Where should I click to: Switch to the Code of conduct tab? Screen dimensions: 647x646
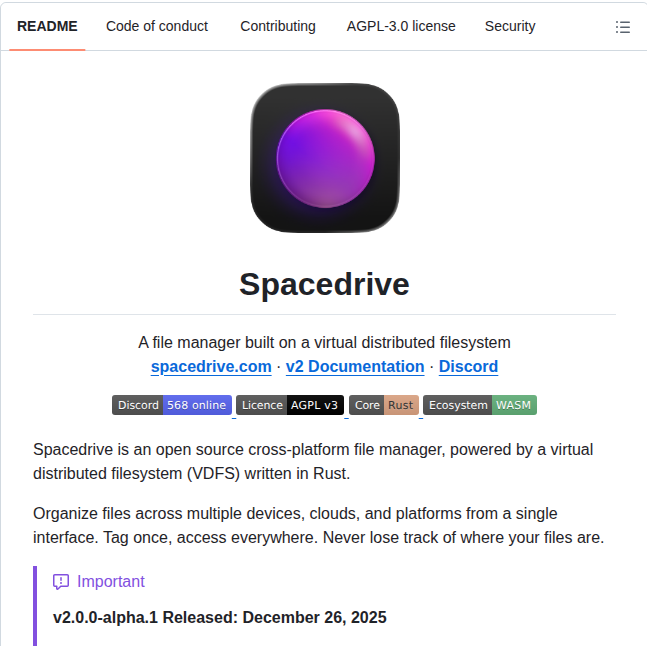coord(157,26)
